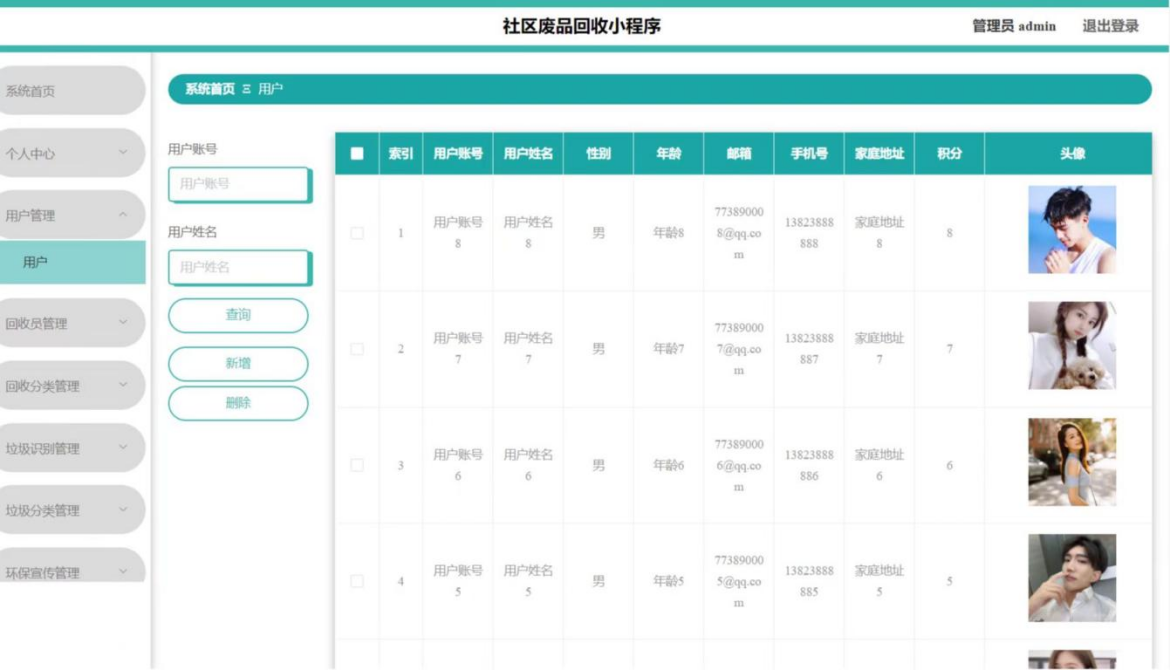
Task: Tick checkbox for row with index 3
Action: pyautogui.click(x=357, y=466)
